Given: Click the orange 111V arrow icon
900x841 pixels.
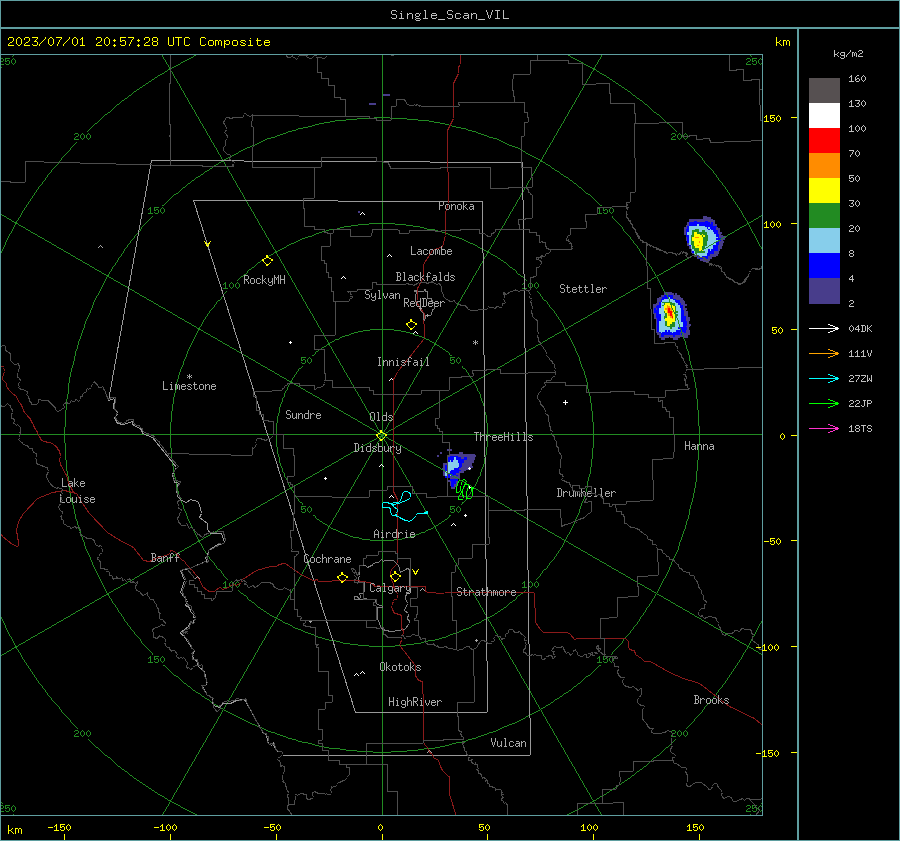Looking at the screenshot, I should click(x=824, y=354).
